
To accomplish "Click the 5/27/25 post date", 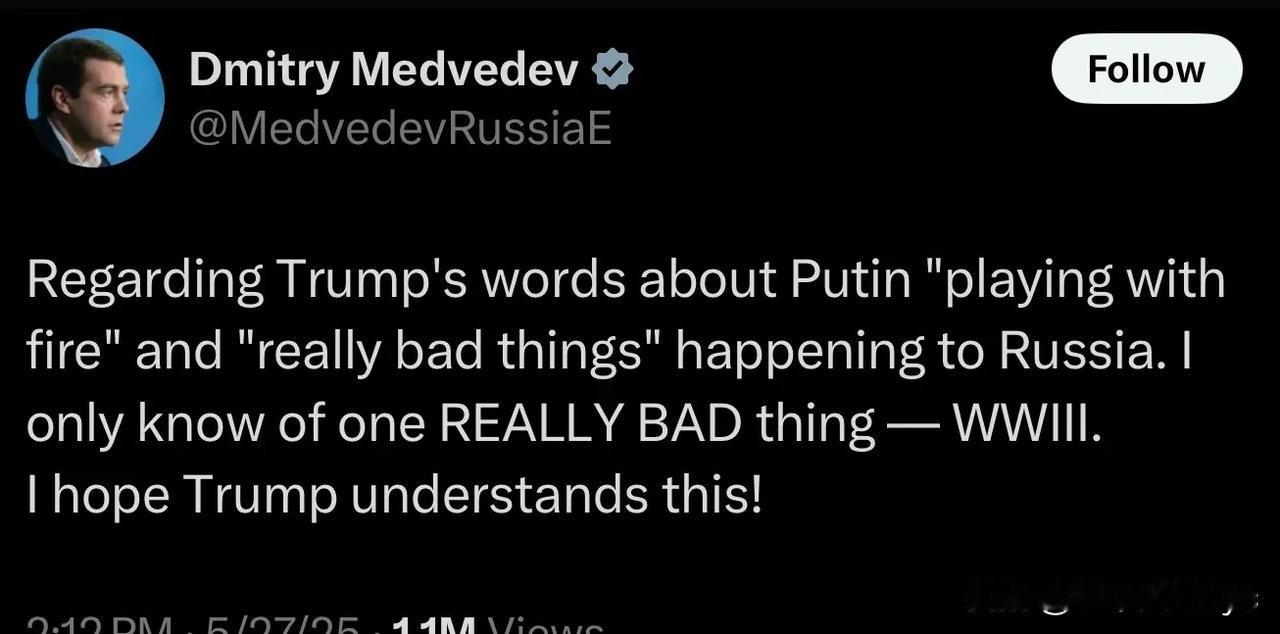I will (282, 625).
